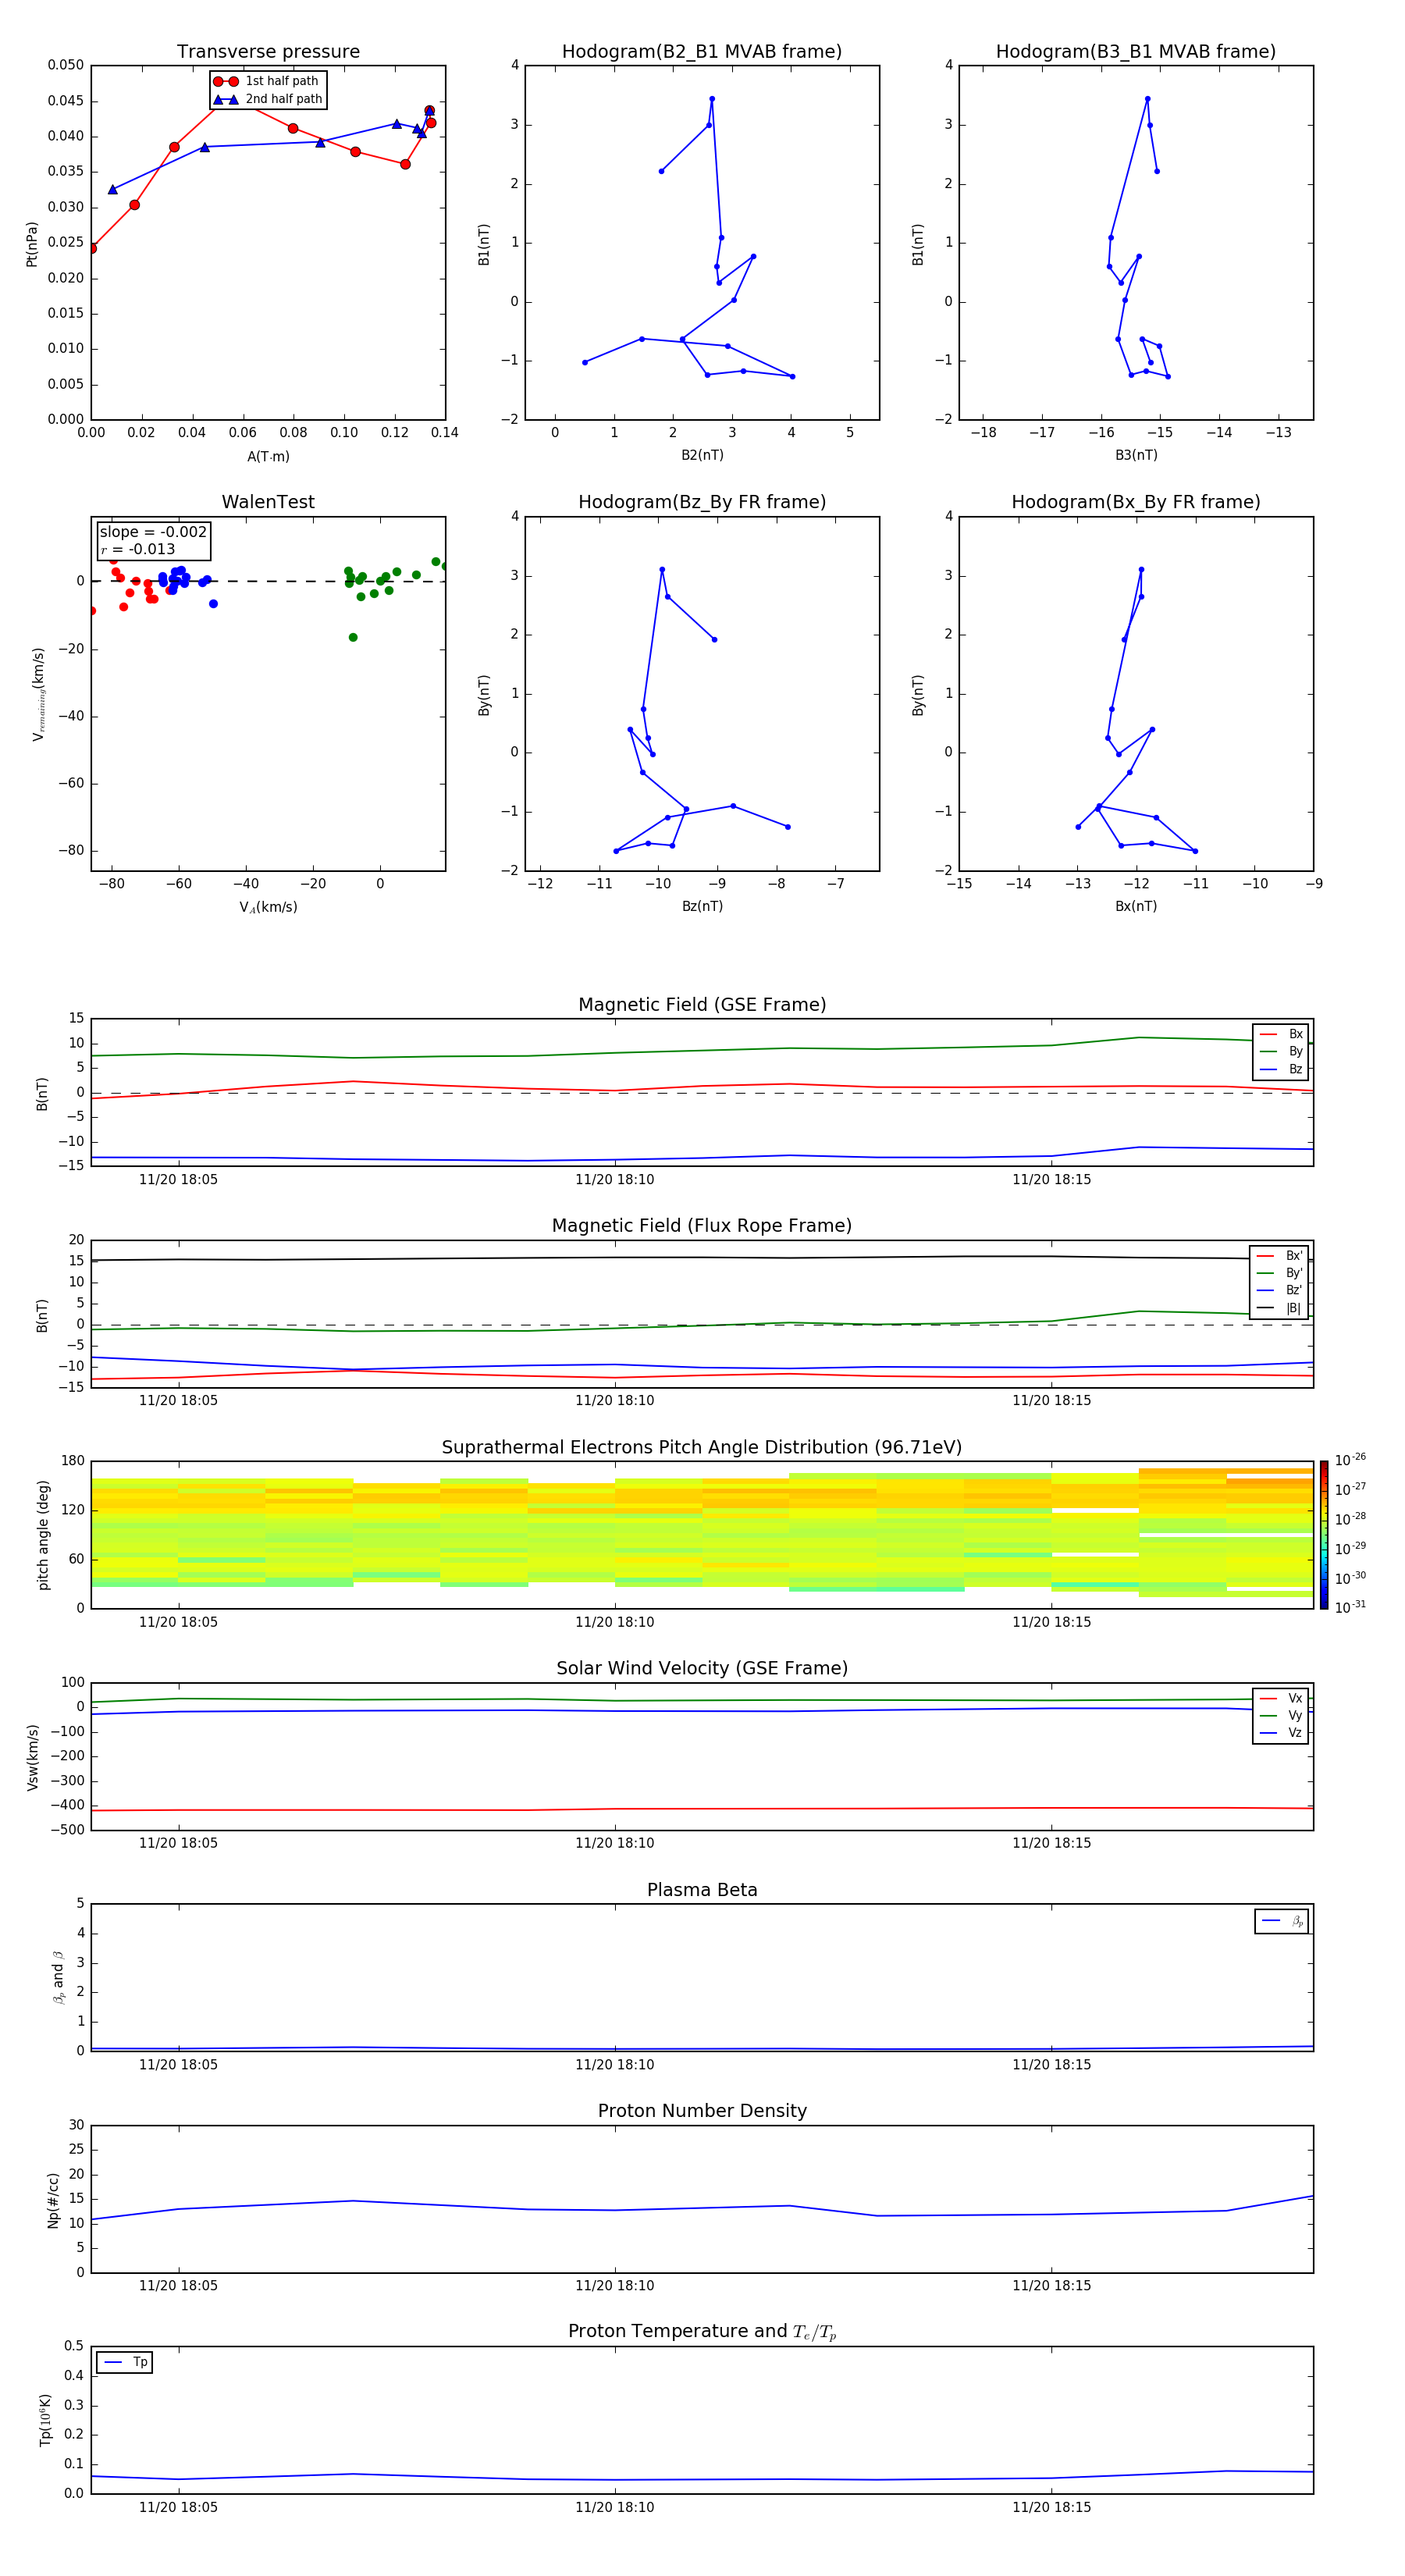Click the topmost data point in the Bz_By hodogram

[662, 570]
